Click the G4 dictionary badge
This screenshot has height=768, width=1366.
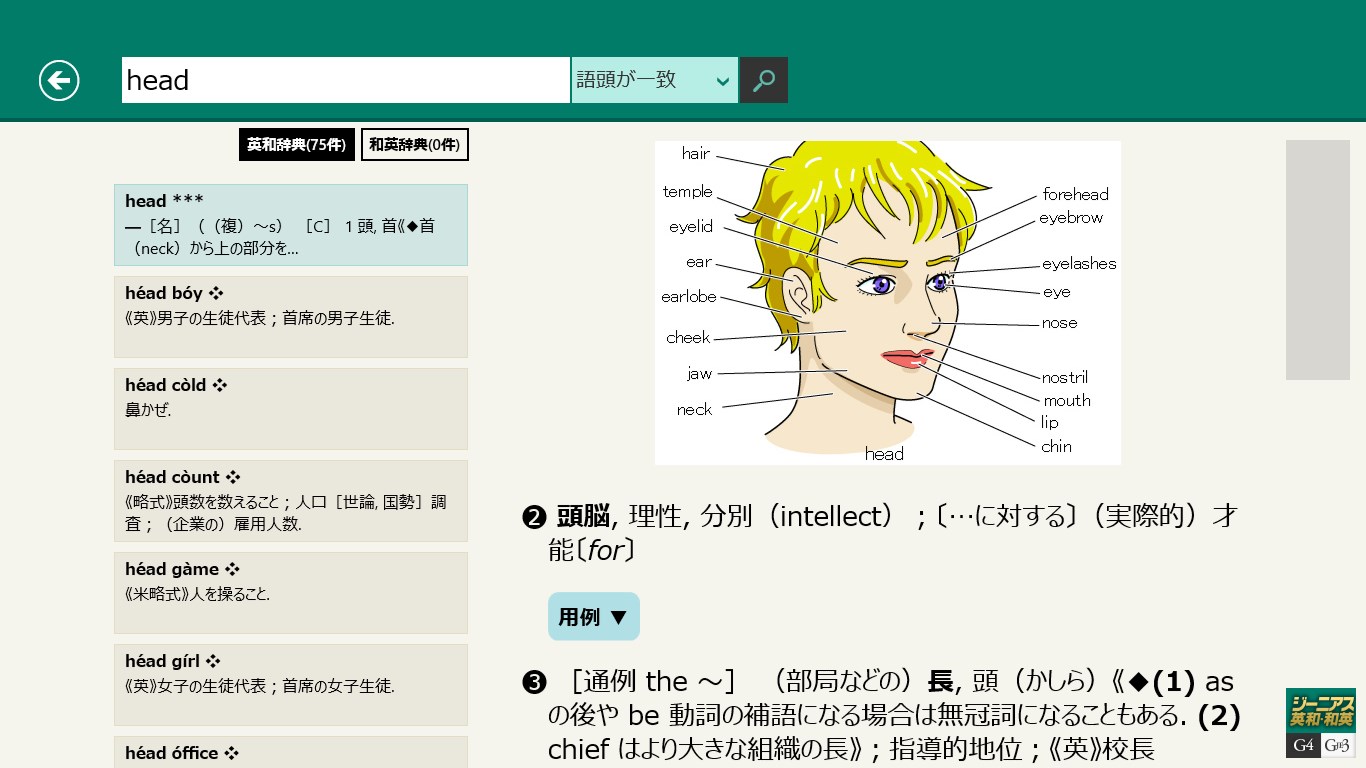(1303, 746)
